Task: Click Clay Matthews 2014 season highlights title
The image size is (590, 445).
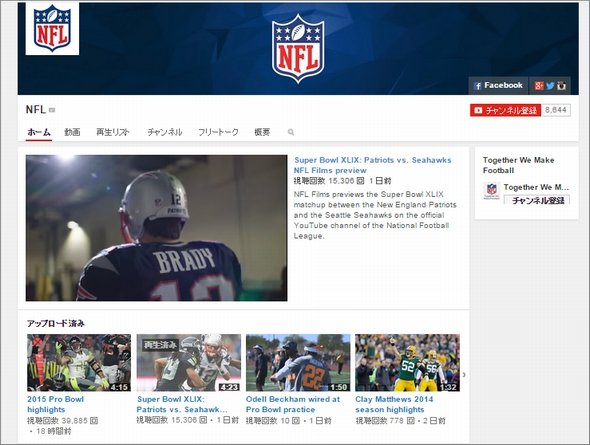Action: (x=394, y=404)
